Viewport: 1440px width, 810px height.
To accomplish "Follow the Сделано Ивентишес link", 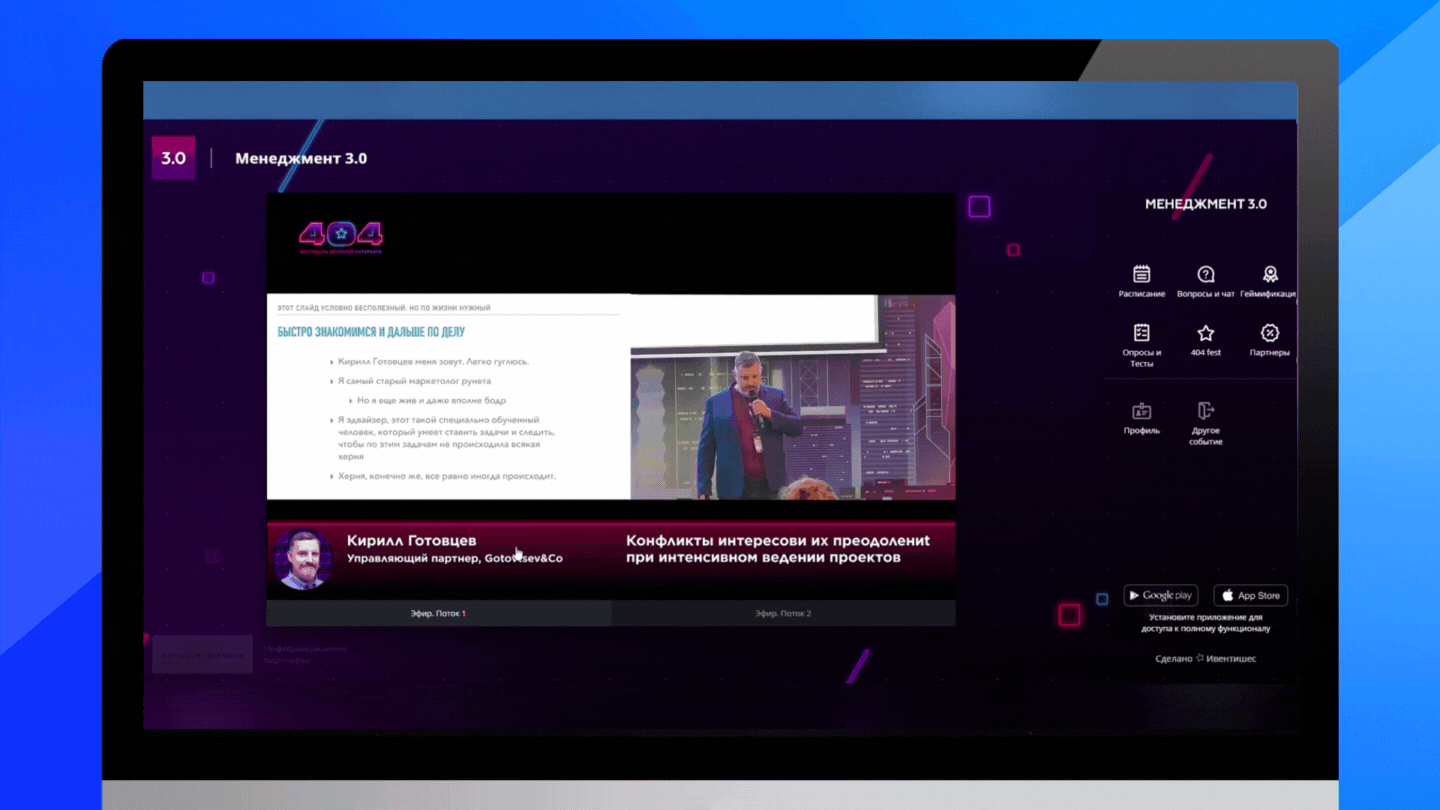I will pyautogui.click(x=1205, y=658).
